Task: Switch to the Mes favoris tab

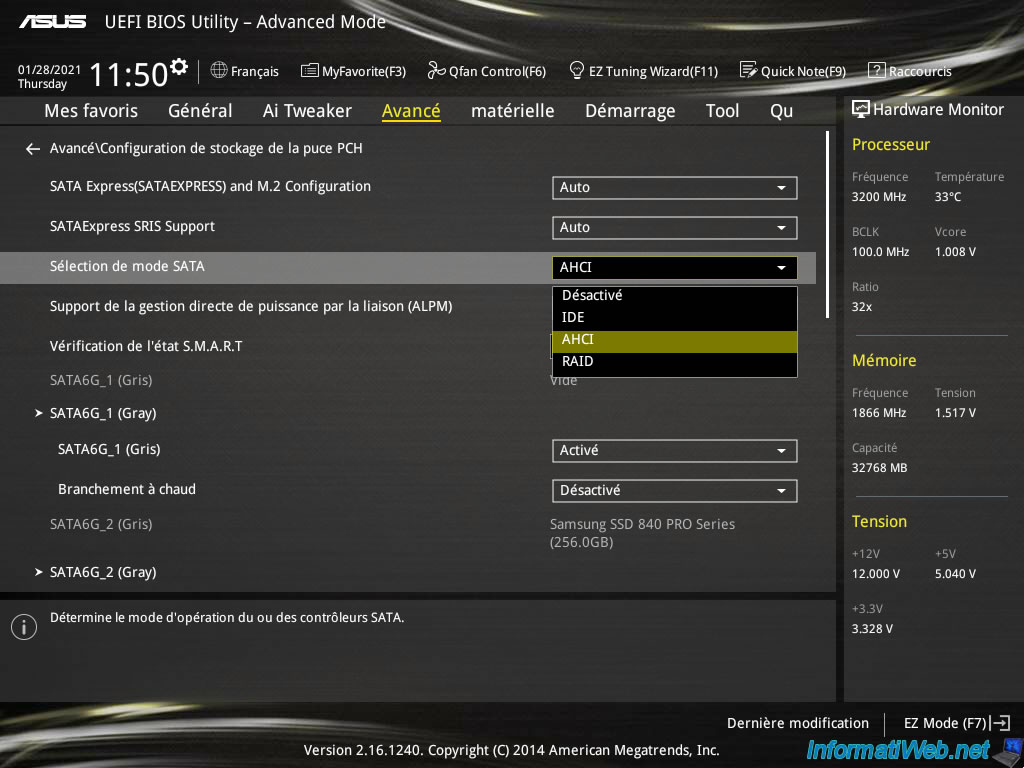Action: click(91, 111)
